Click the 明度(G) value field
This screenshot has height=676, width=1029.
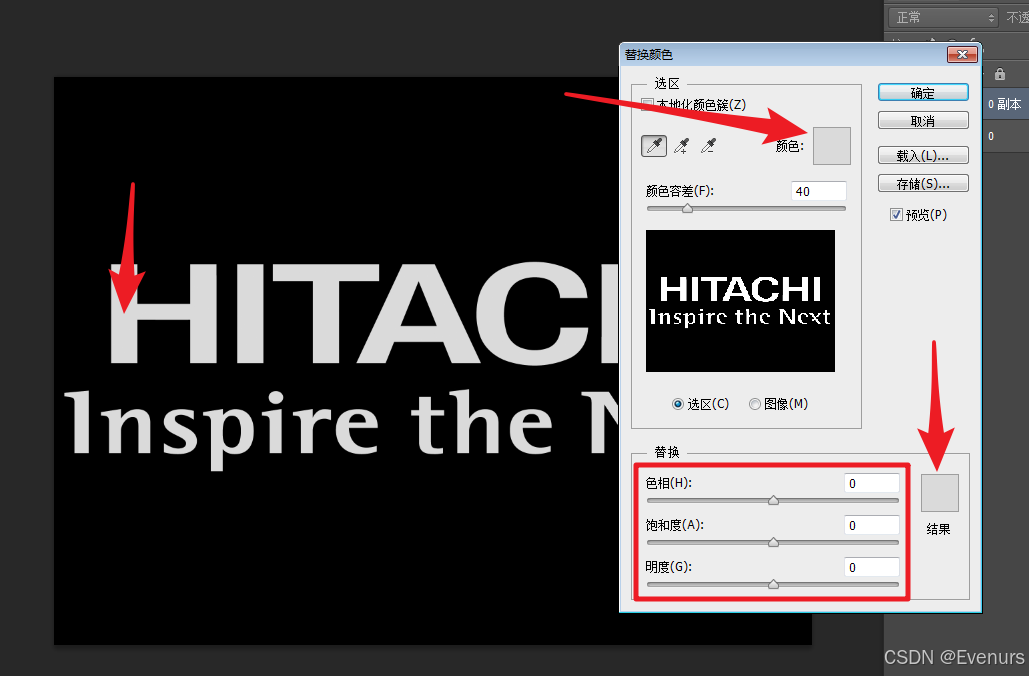click(x=872, y=567)
